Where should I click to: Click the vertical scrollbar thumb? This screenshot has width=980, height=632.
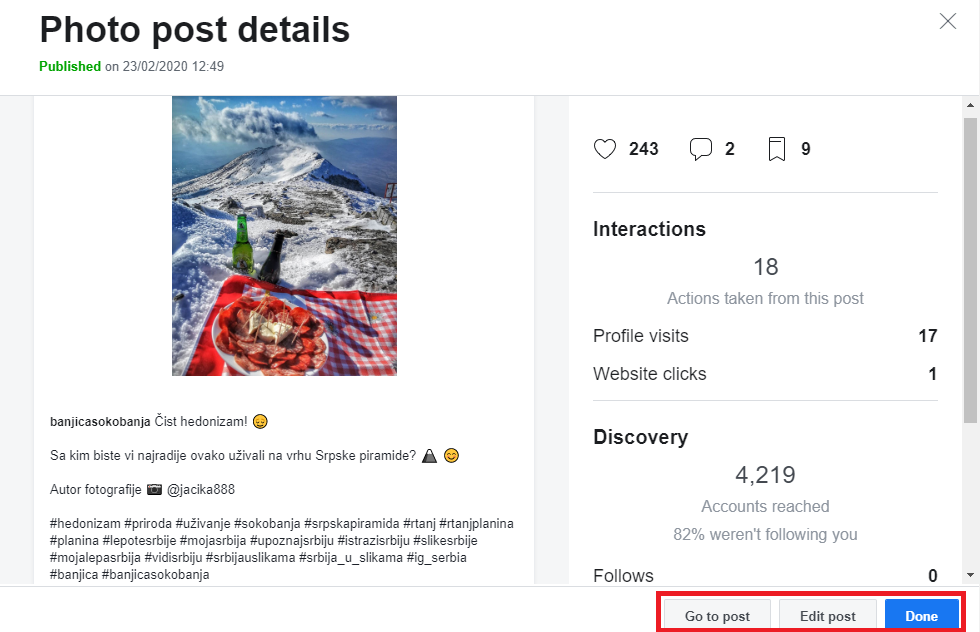(x=970, y=270)
